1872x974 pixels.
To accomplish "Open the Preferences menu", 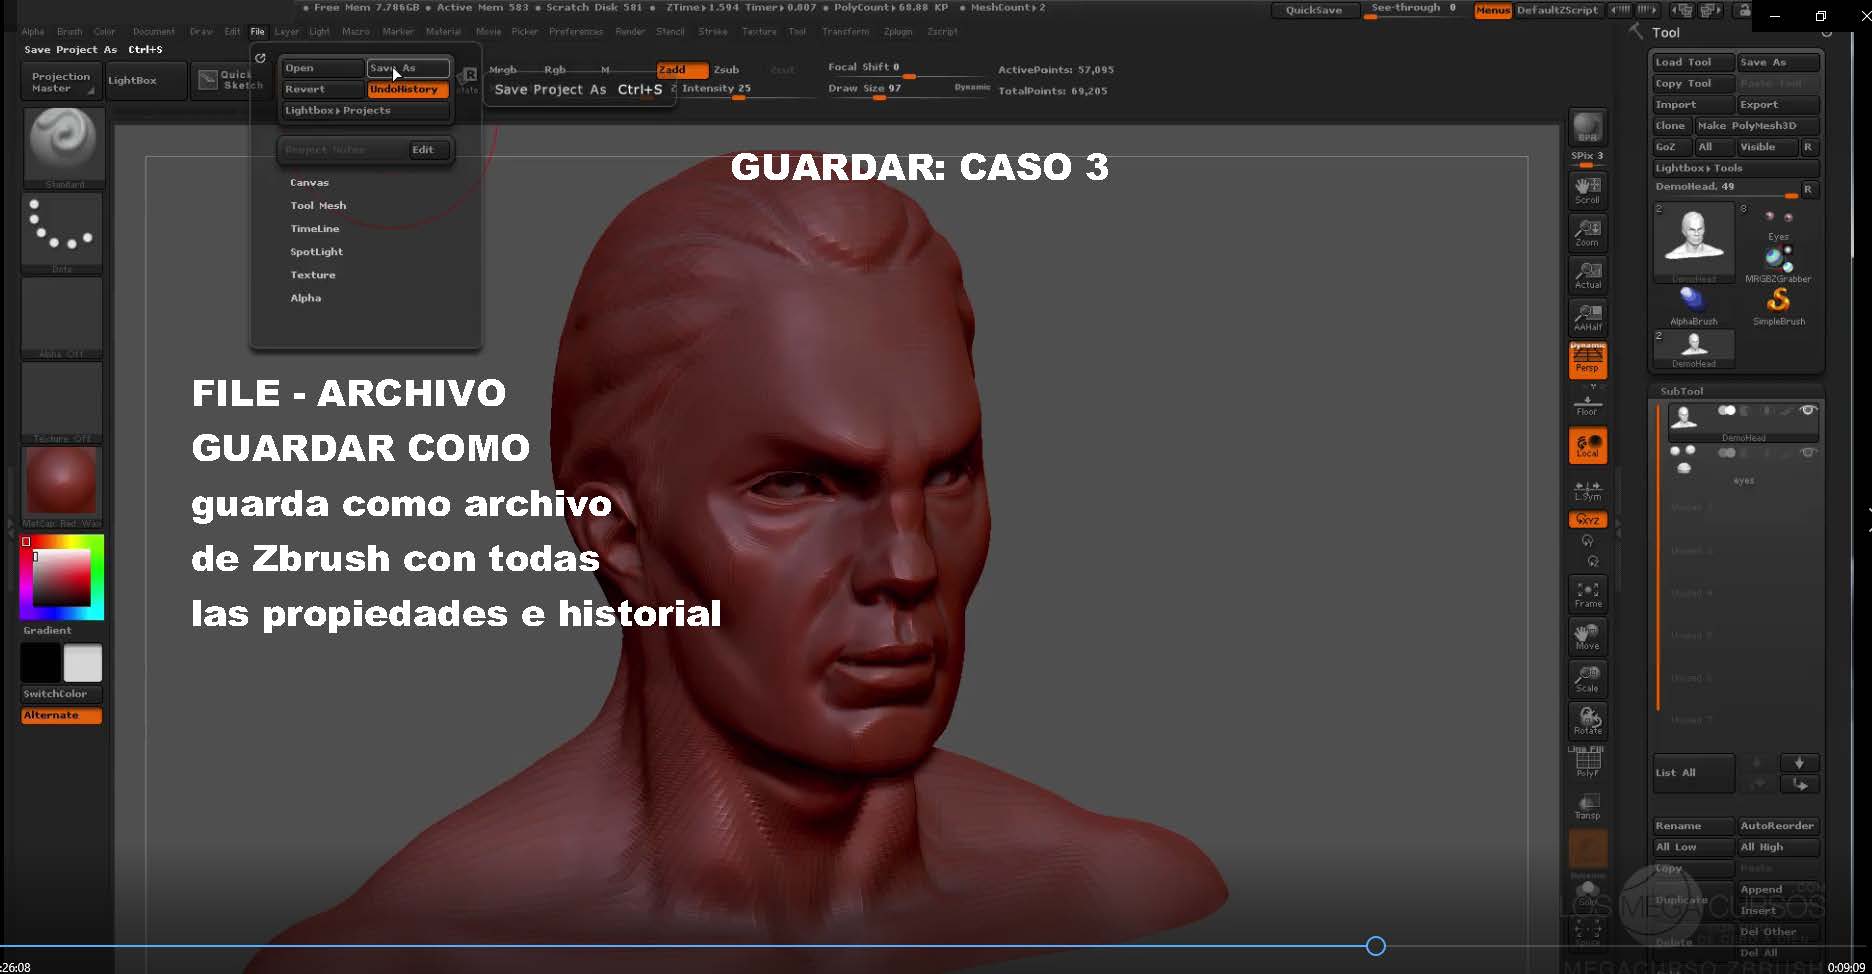I will pyautogui.click(x=576, y=31).
